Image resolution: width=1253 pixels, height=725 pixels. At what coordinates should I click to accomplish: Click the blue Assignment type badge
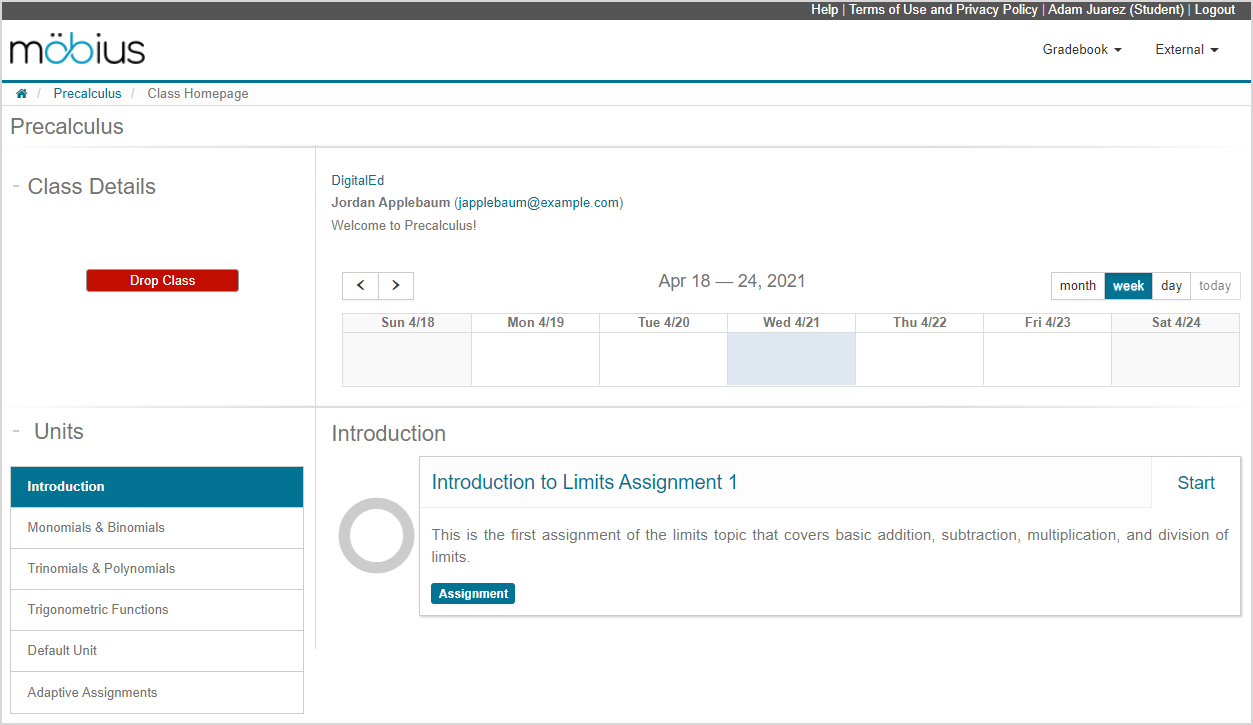click(x=472, y=593)
